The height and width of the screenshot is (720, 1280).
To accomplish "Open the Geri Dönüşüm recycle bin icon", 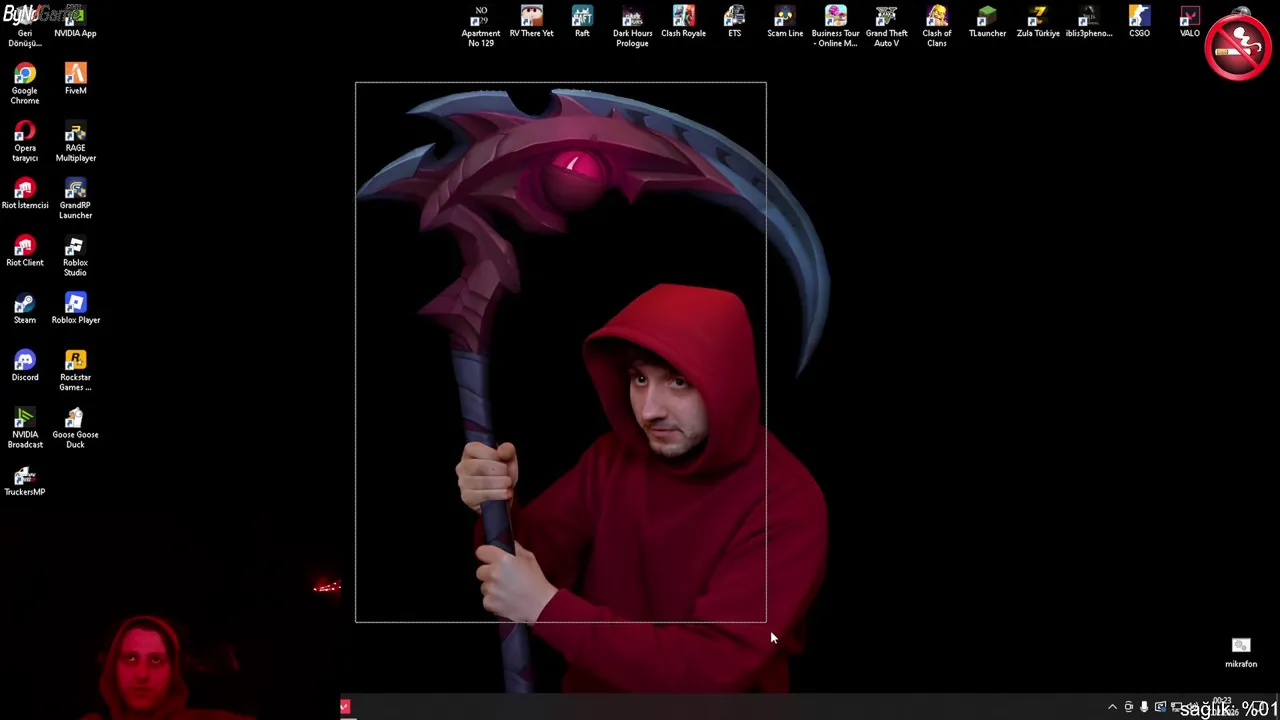I will [25, 26].
